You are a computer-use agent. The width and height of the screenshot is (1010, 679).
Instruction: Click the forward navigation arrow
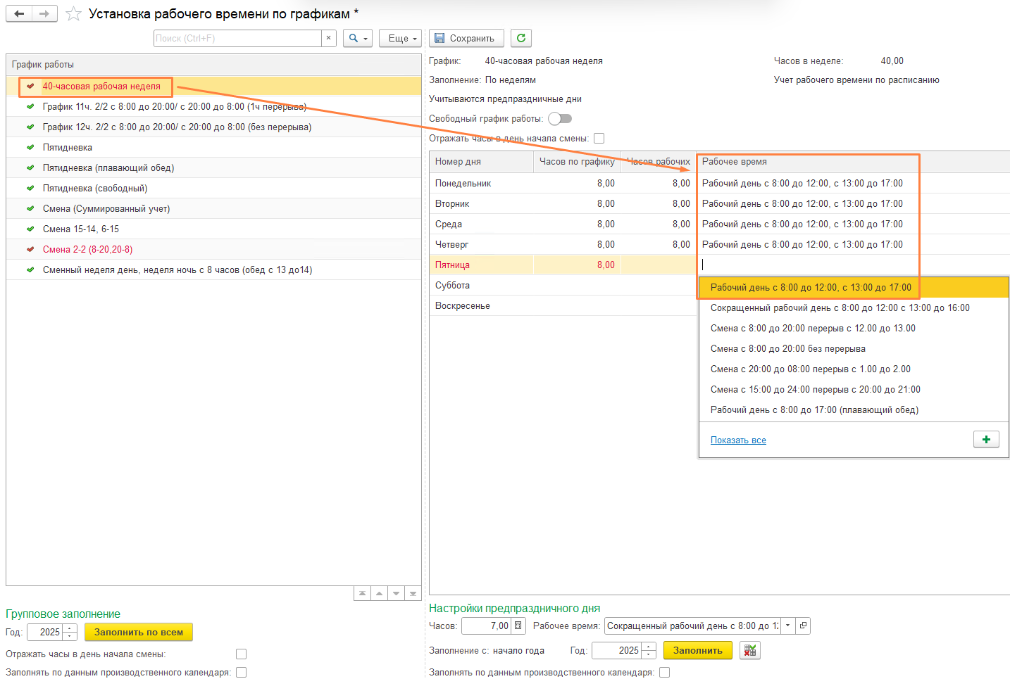tap(44, 14)
